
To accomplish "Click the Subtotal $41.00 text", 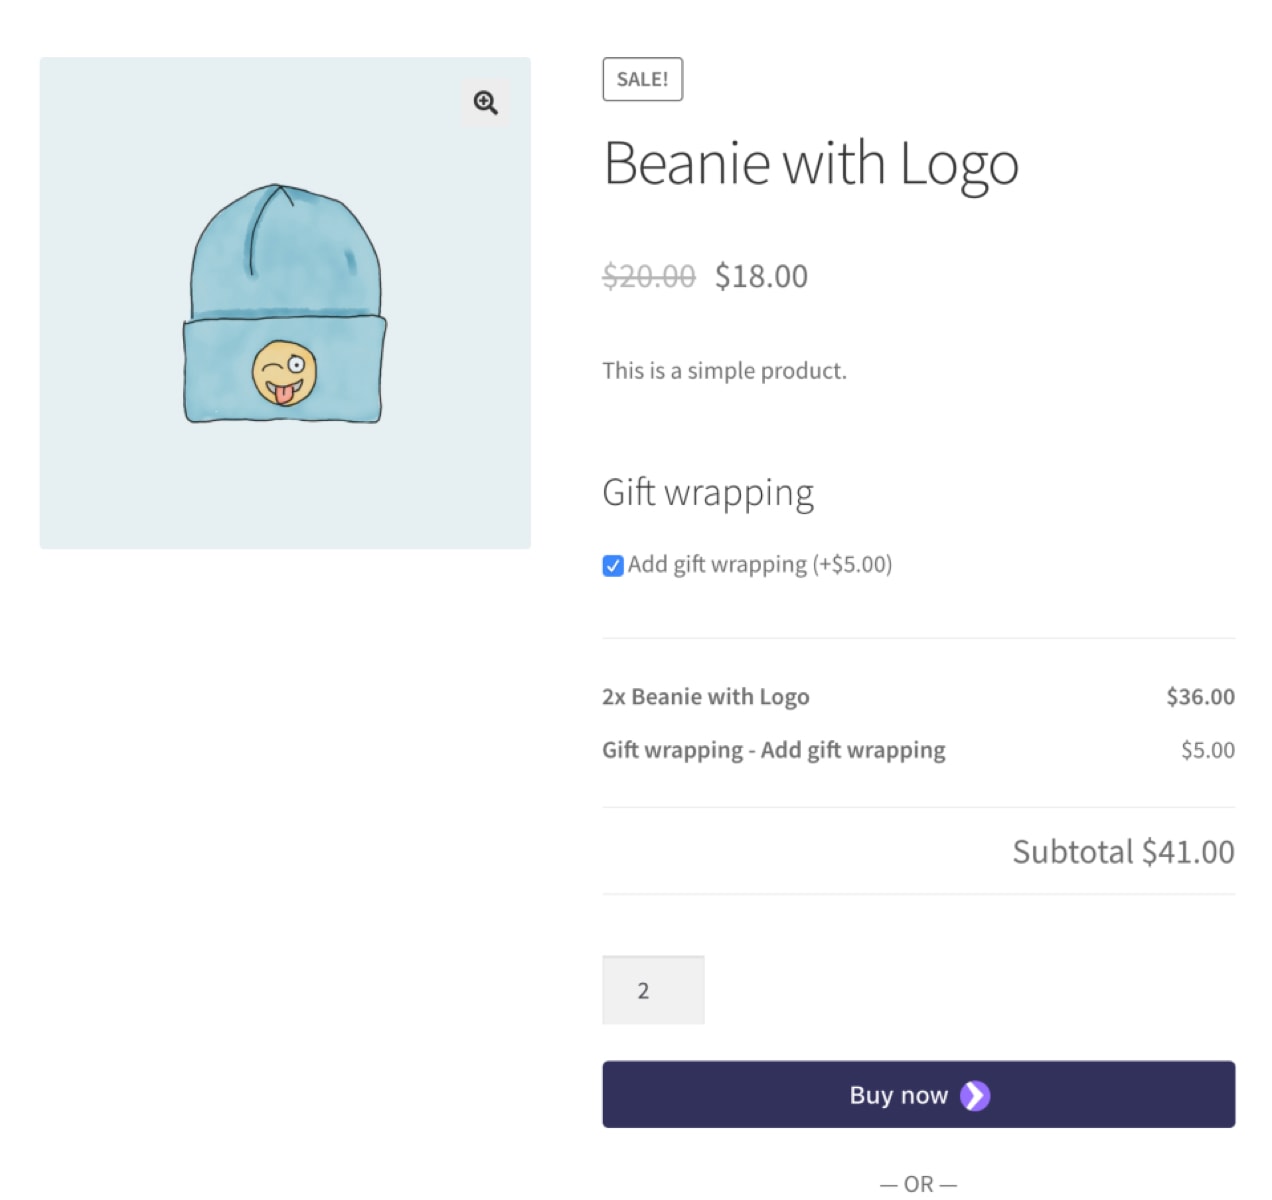I will pyautogui.click(x=1123, y=852).
